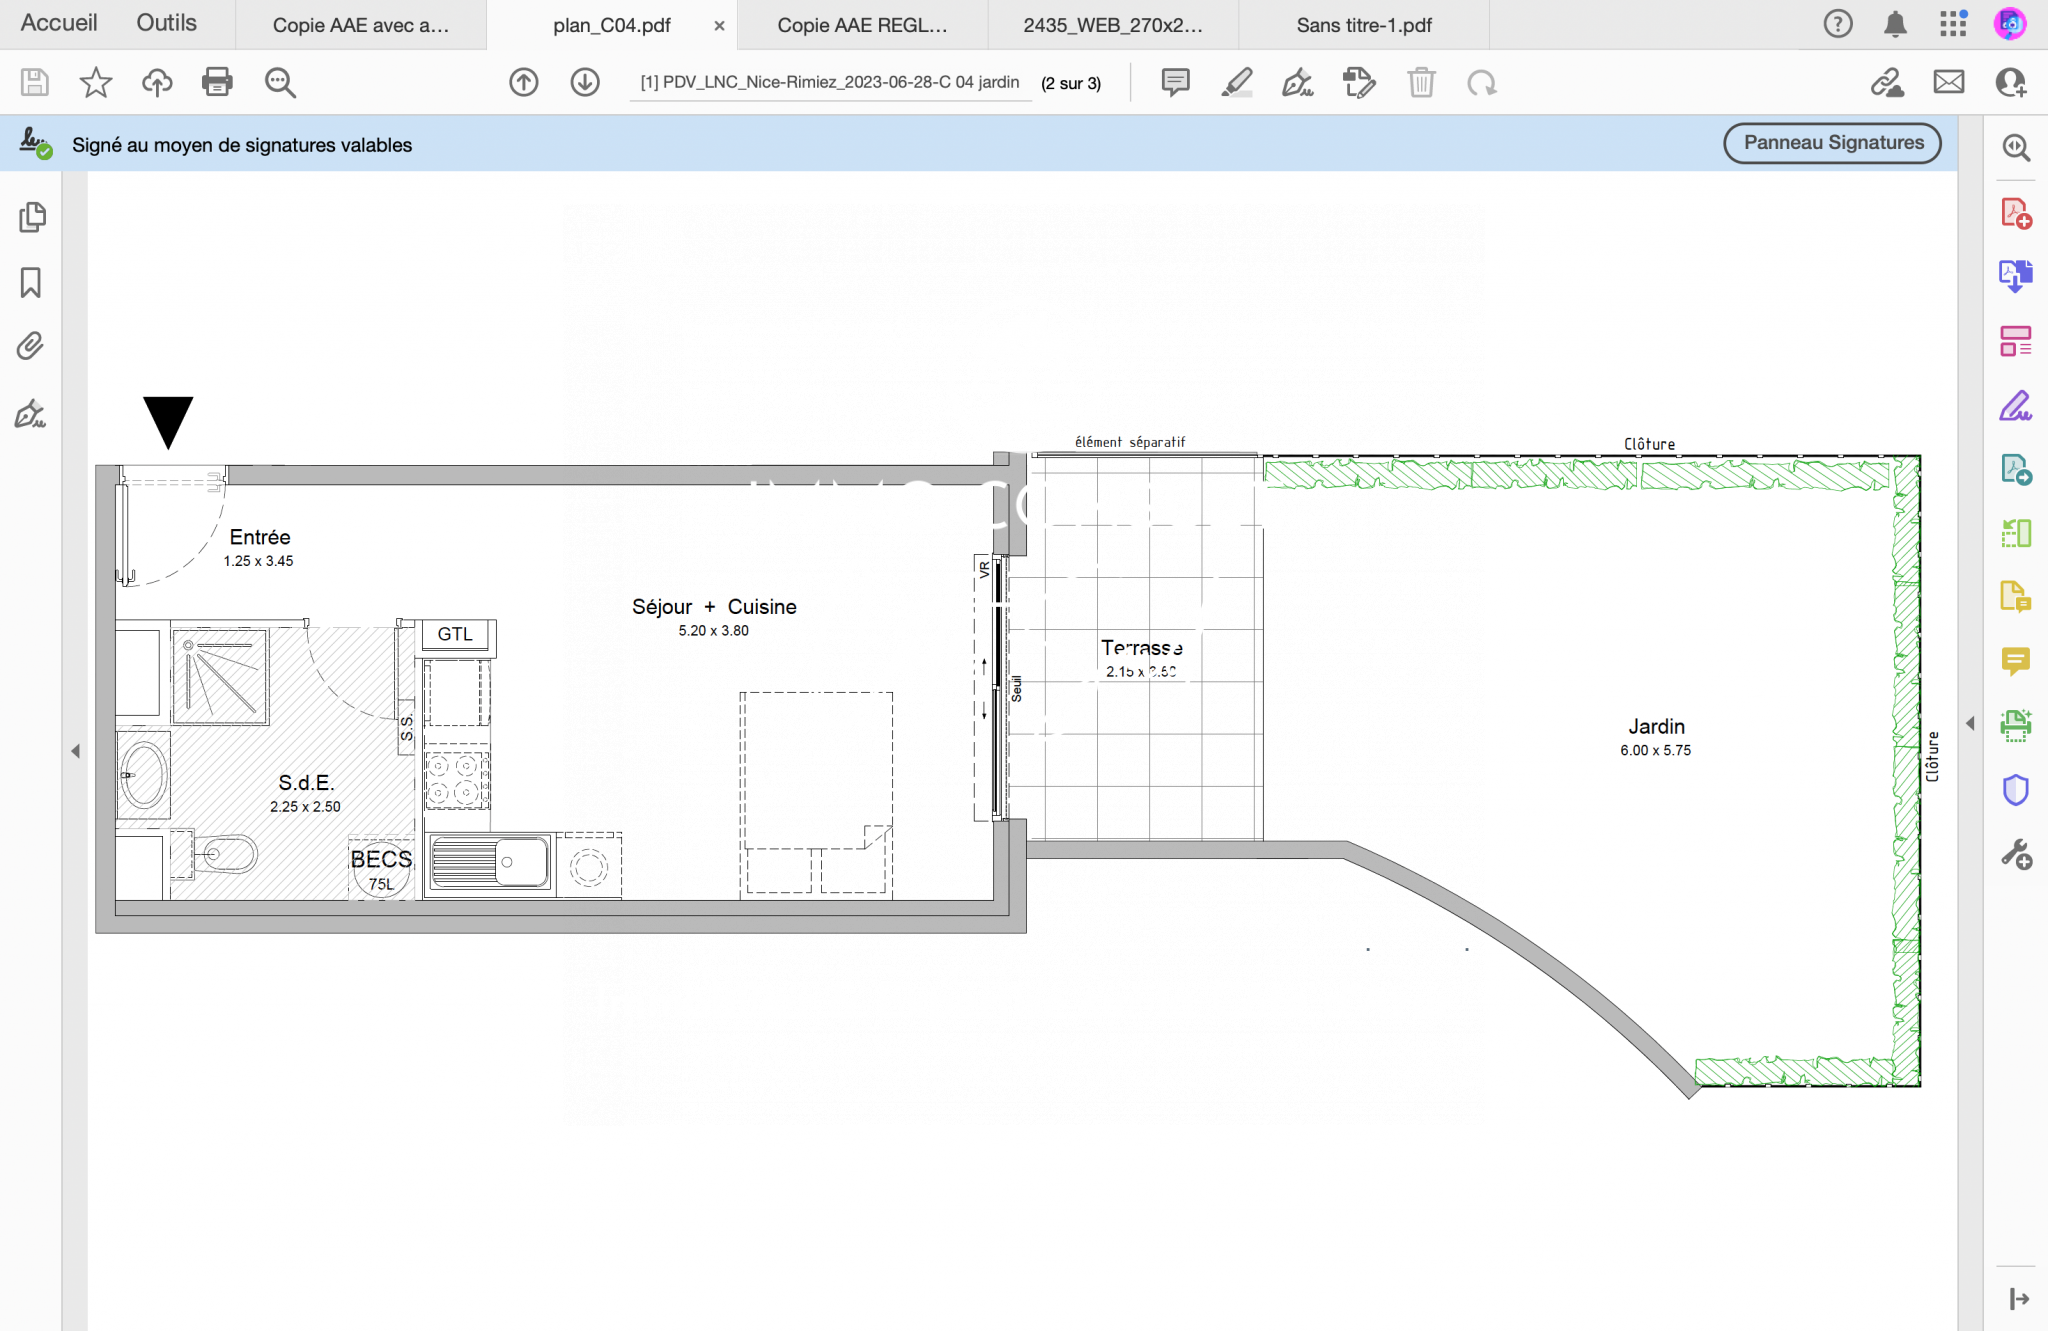
Task: Open zoom search tool in right pane
Action: pyautogui.click(x=2016, y=148)
